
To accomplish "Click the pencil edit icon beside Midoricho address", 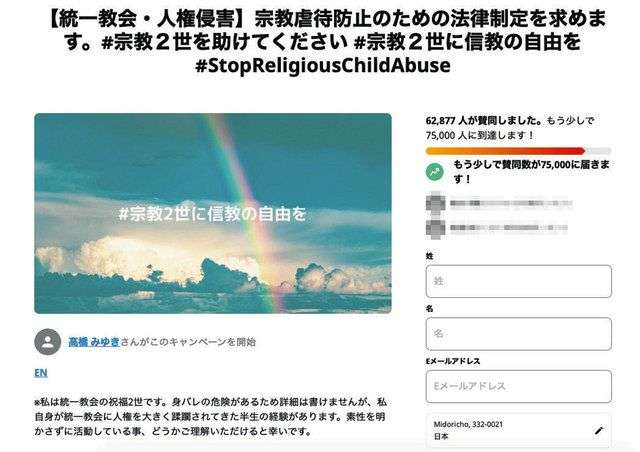I will coord(599,430).
